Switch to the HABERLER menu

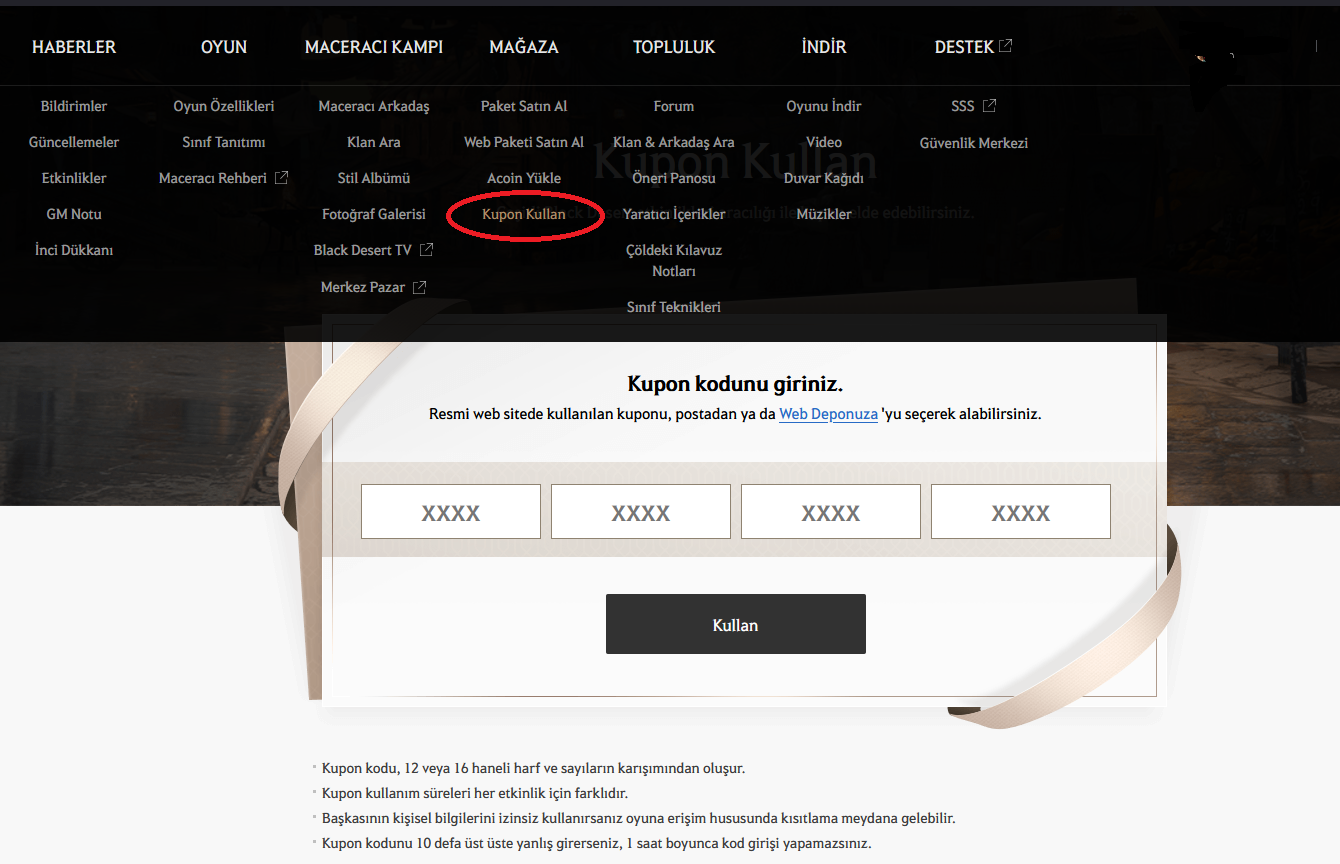point(74,46)
